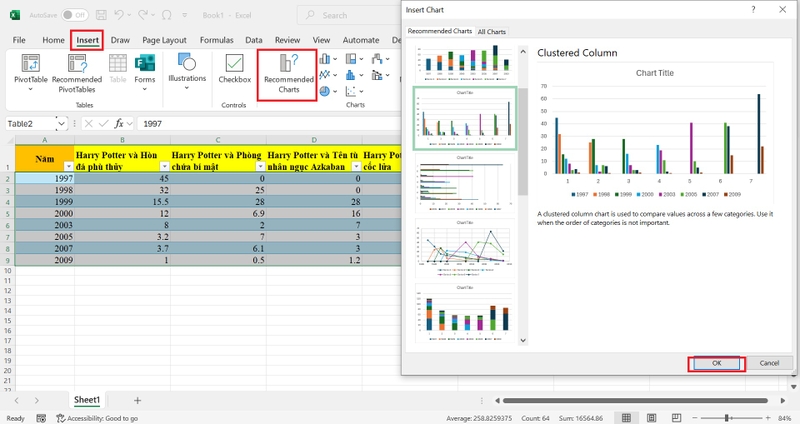This screenshot has height=424, width=800.
Task: Open the File tab
Action: click(19, 40)
